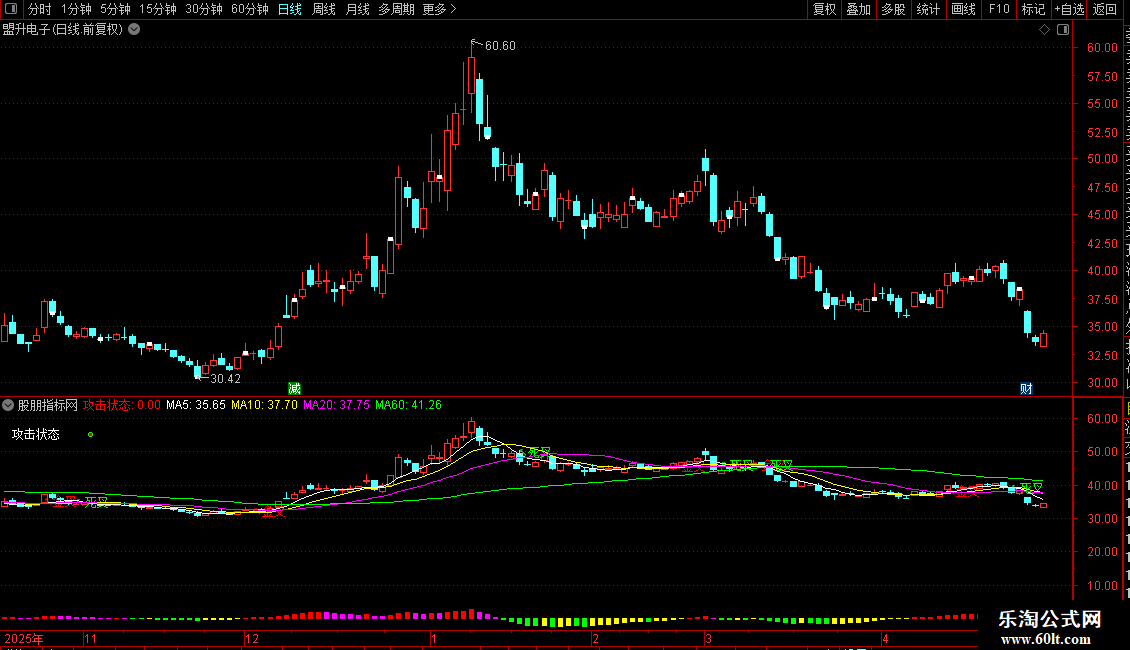Click the 标记 mark button

[1033, 9]
